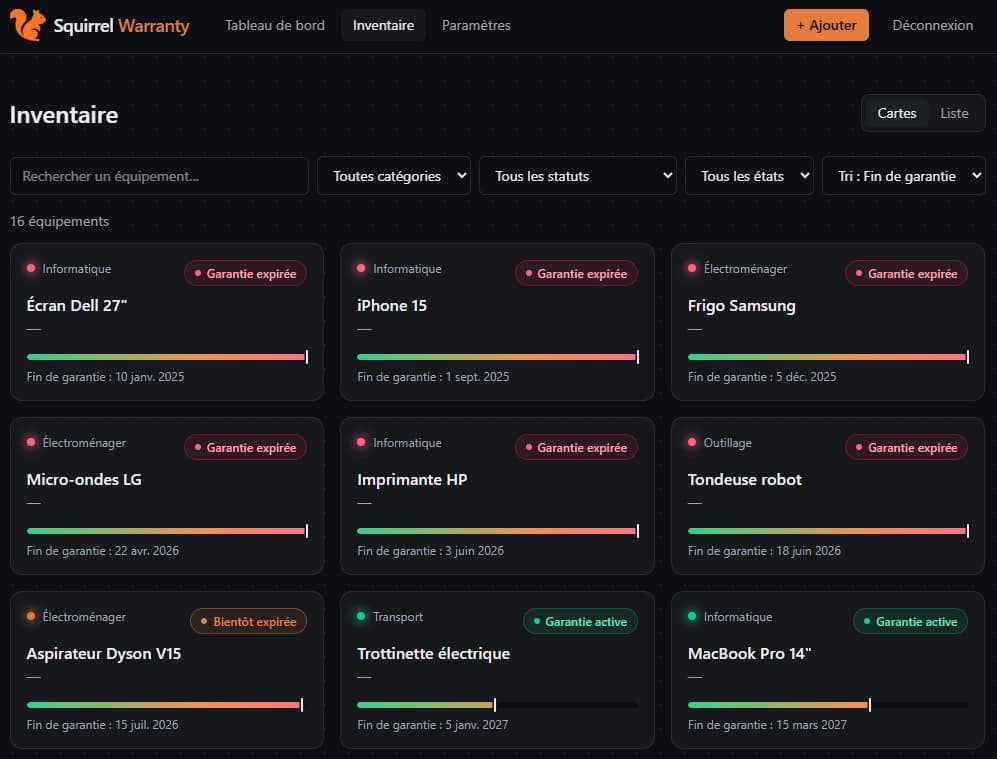The width and height of the screenshot is (997, 759).
Task: Click the pink category dot on Imprimante HP card
Action: pyautogui.click(x=361, y=442)
